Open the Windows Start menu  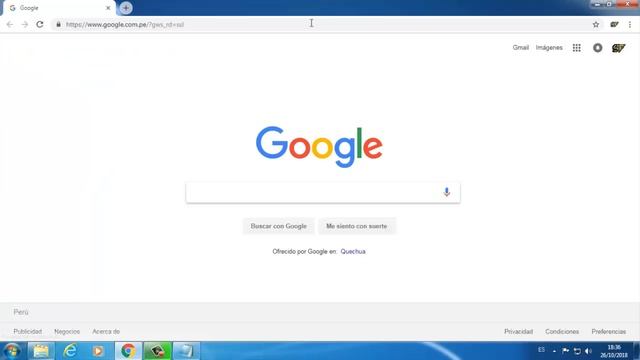[12, 351]
